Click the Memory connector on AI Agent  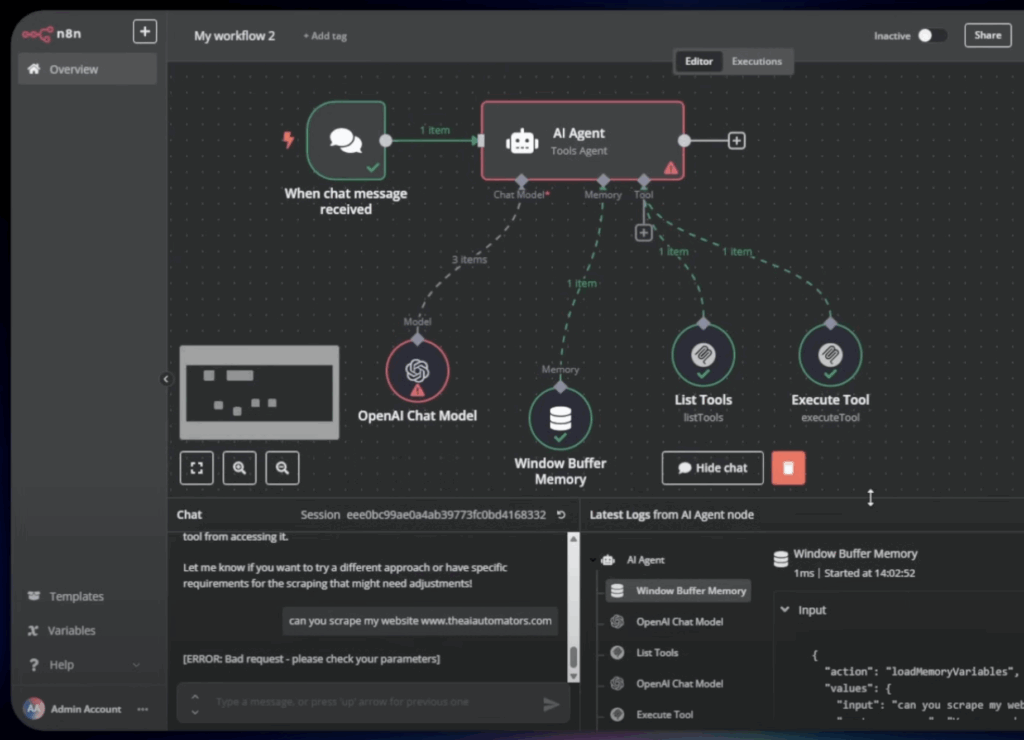[x=603, y=180]
